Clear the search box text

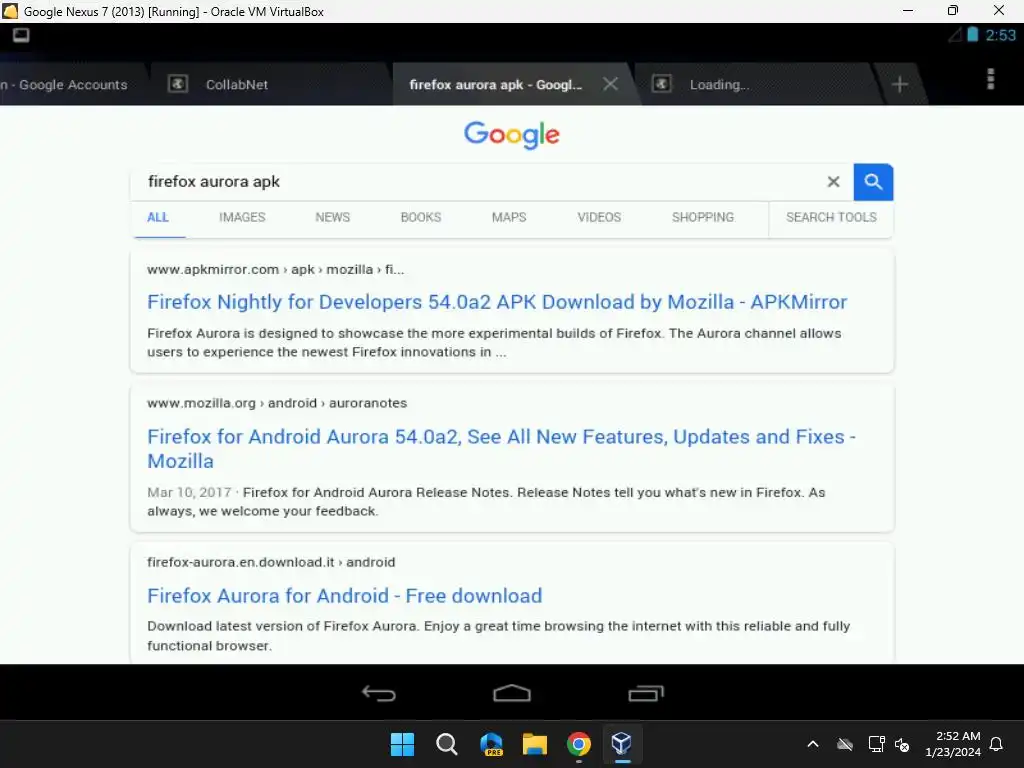pos(833,182)
